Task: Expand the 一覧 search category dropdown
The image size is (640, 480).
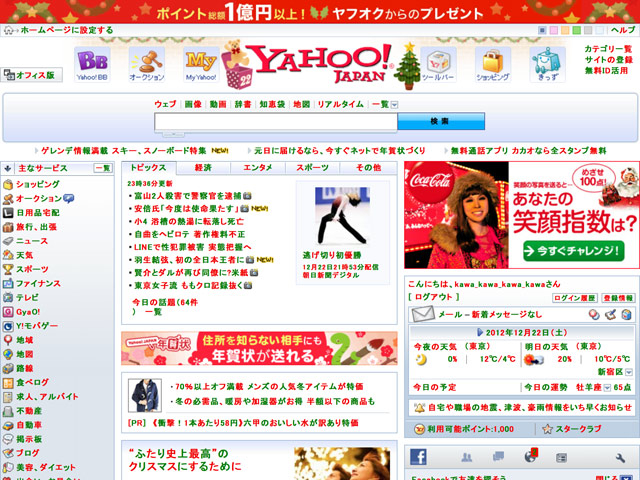Action: pyautogui.click(x=394, y=105)
